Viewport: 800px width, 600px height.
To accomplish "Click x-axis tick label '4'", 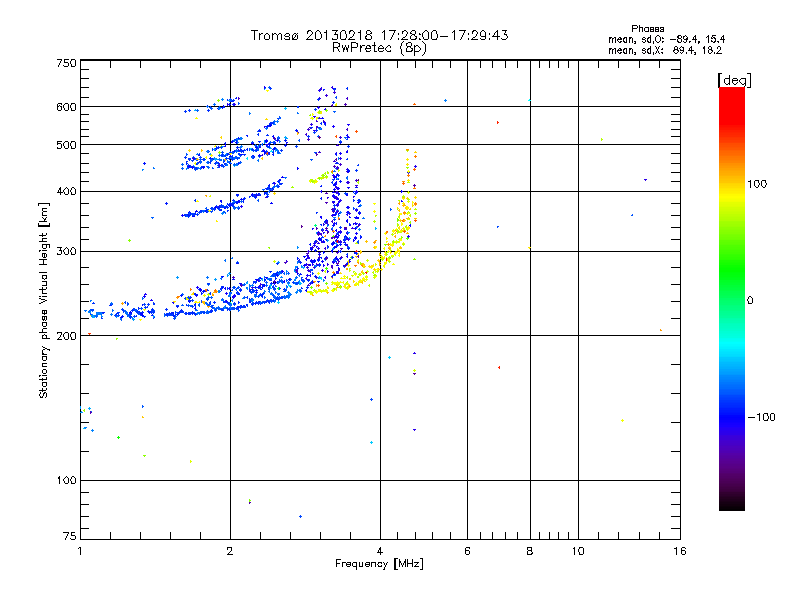I will 380,551.
